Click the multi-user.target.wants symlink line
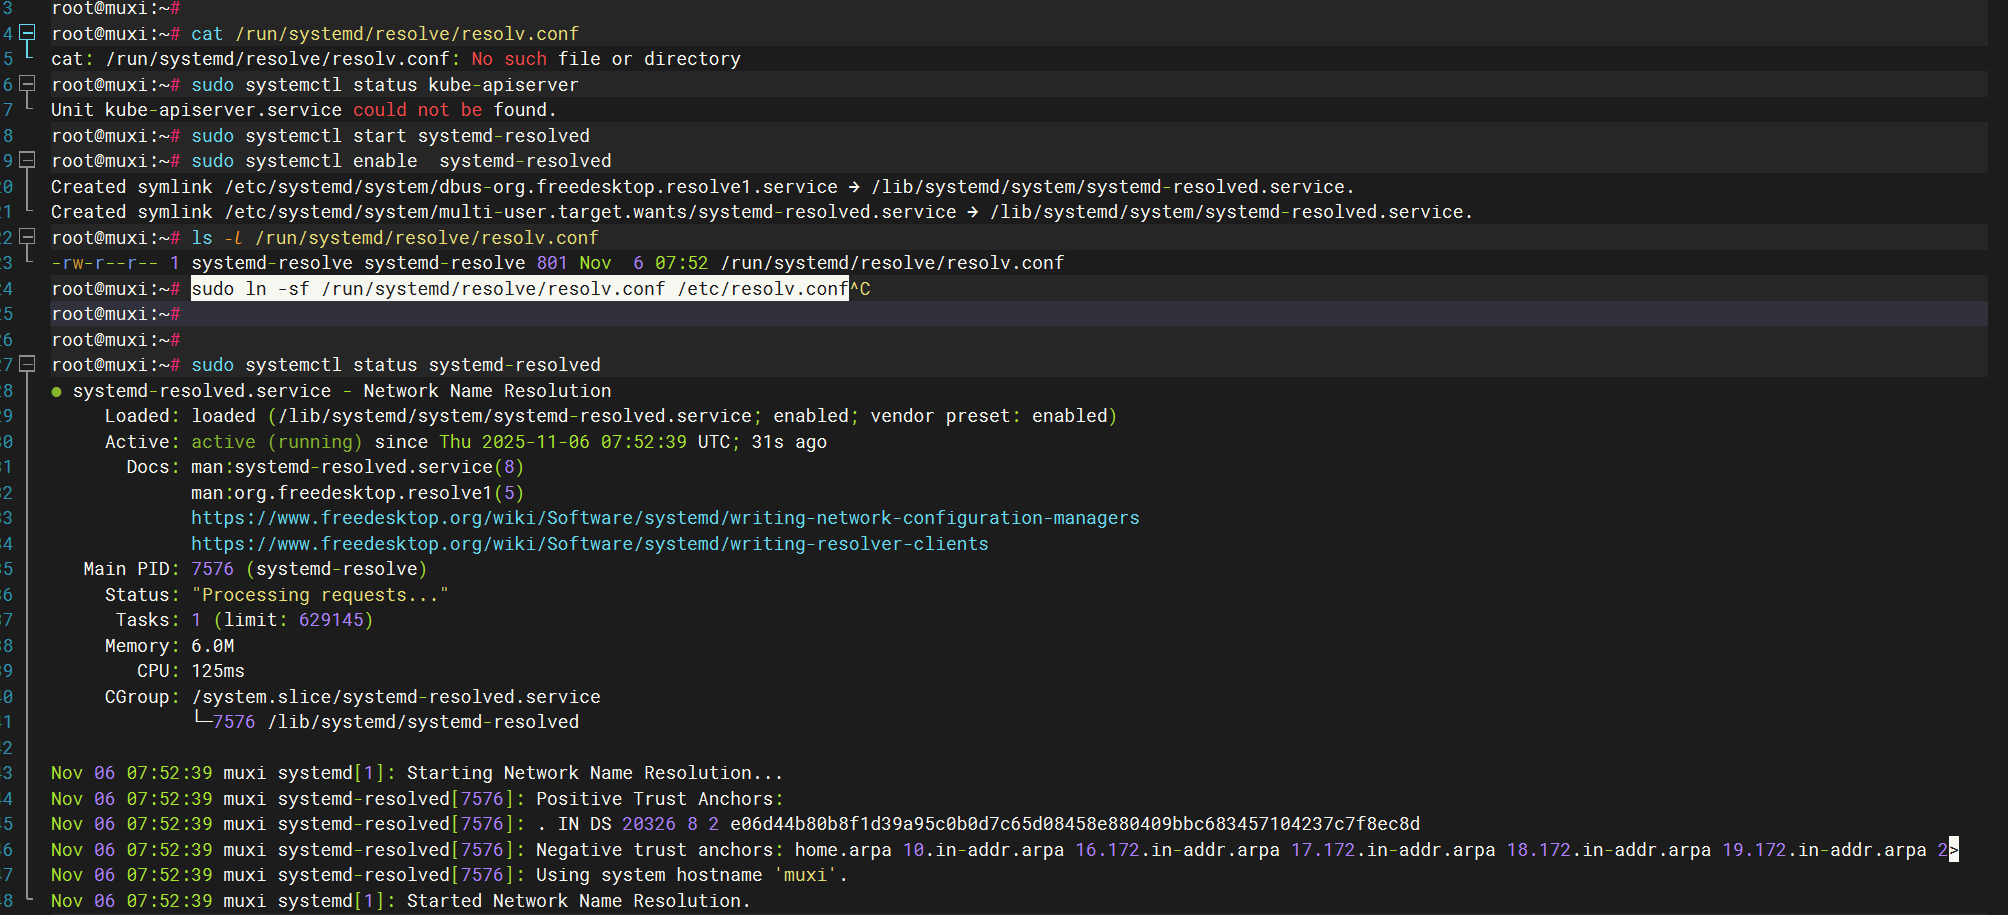2008x915 pixels. point(761,211)
